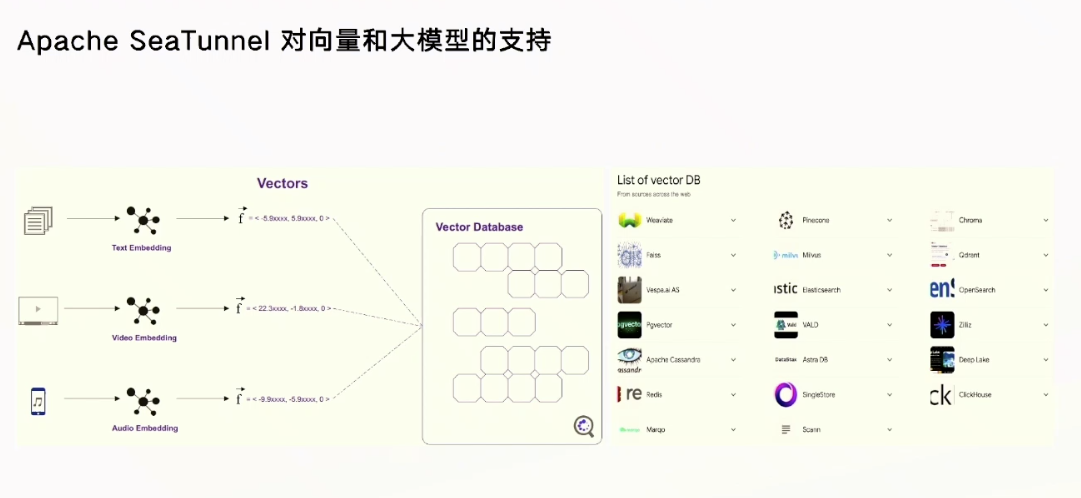Screen dimensions: 1081x498
Task: Click the Scann lines icon
Action: 786,430
